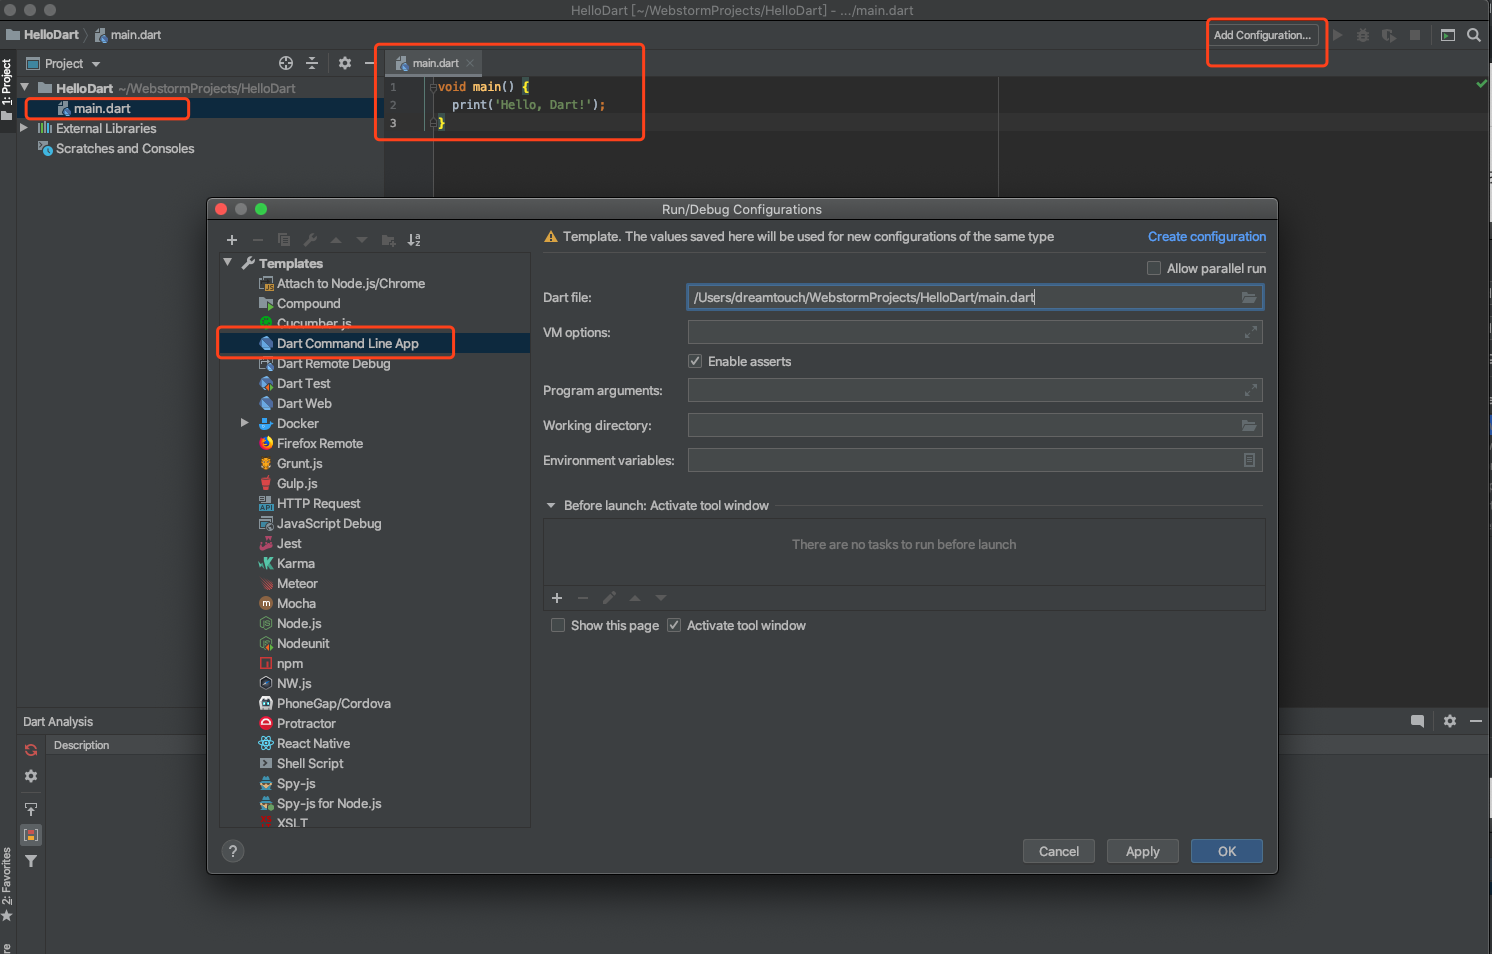Screen dimensions: 1492x954
Task: Edit environment variables list icon
Action: click(1249, 460)
